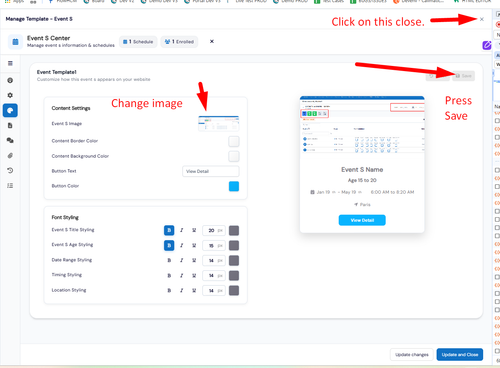
Task: Click the X next to the Enrolled badge
Action: (x=212, y=41)
